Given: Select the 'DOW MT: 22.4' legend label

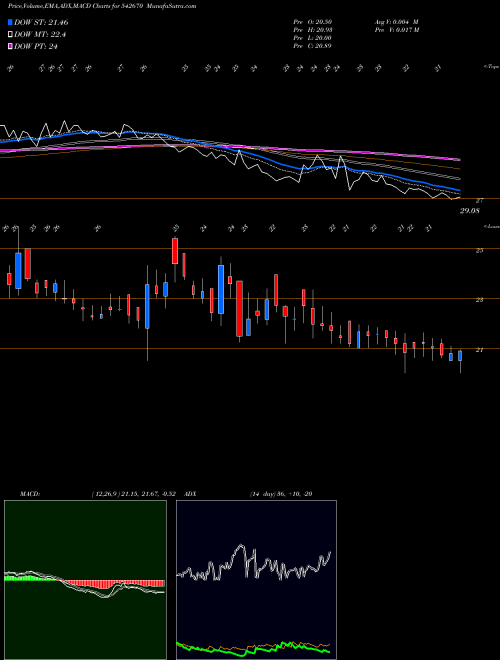Looking at the screenshot, I should 40,35.
